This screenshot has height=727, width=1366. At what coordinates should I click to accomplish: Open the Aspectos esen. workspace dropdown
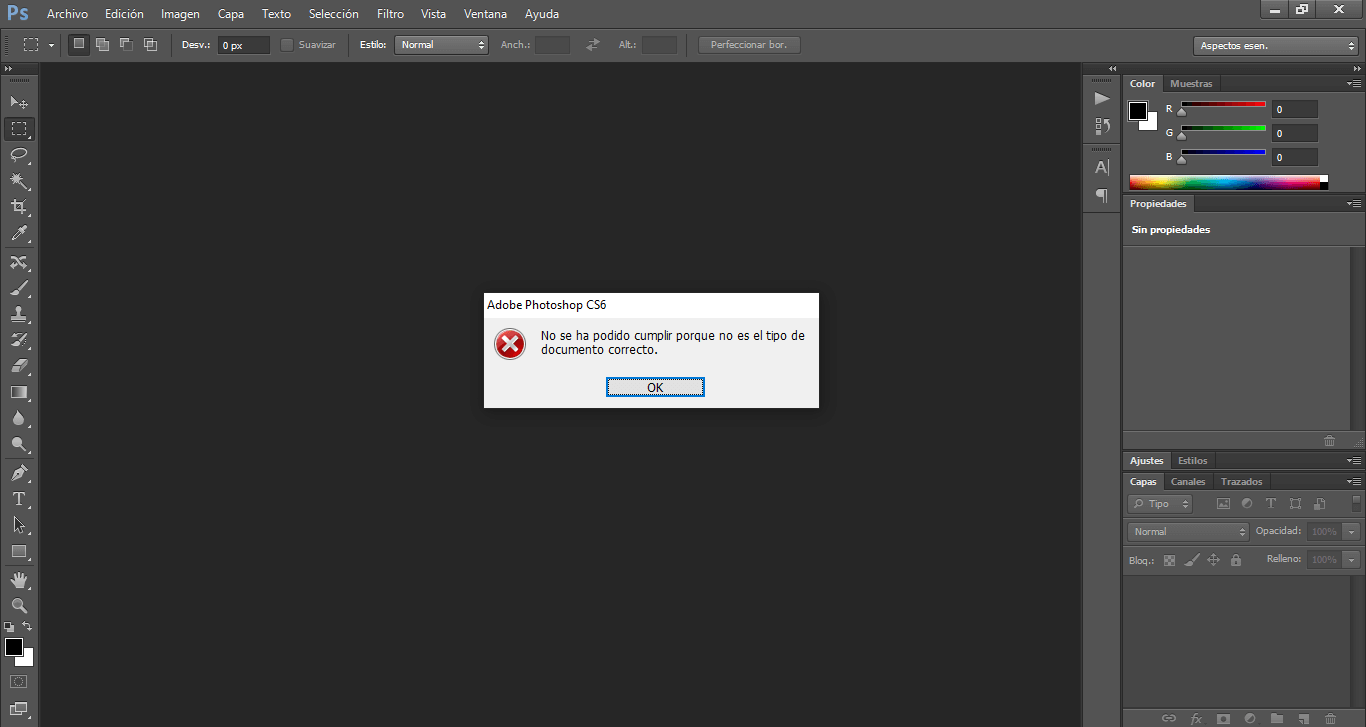(1275, 46)
